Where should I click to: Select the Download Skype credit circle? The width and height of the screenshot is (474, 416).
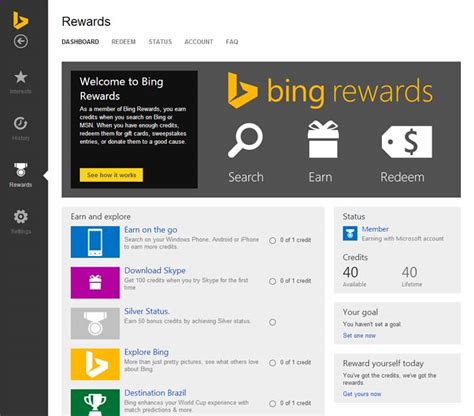(x=272, y=281)
